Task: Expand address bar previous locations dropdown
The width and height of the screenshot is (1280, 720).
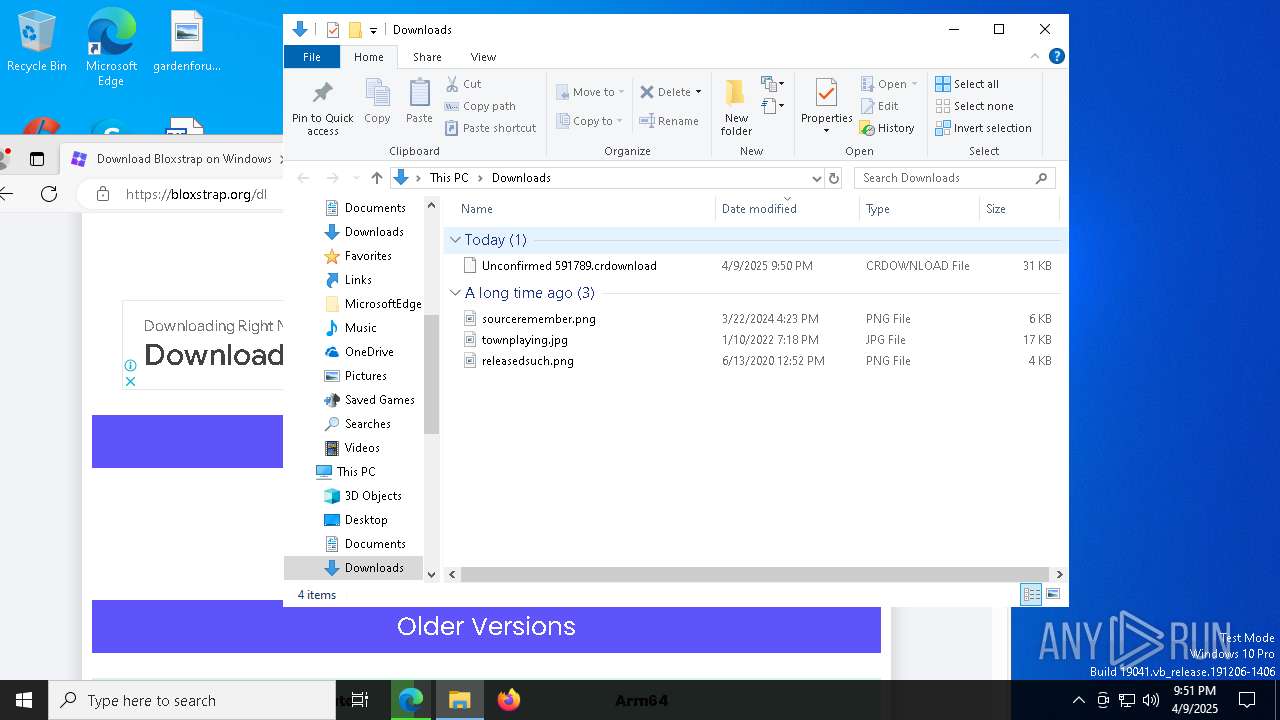Action: click(x=817, y=178)
